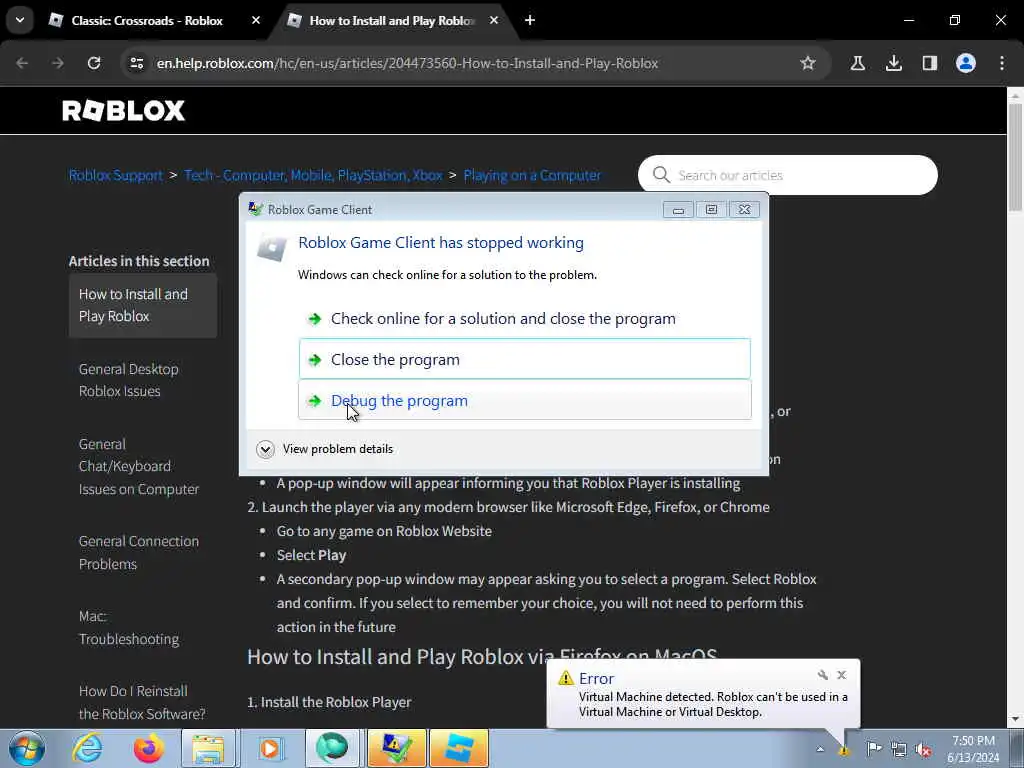
Task: Click the Roblox logo in header
Action: click(x=123, y=110)
